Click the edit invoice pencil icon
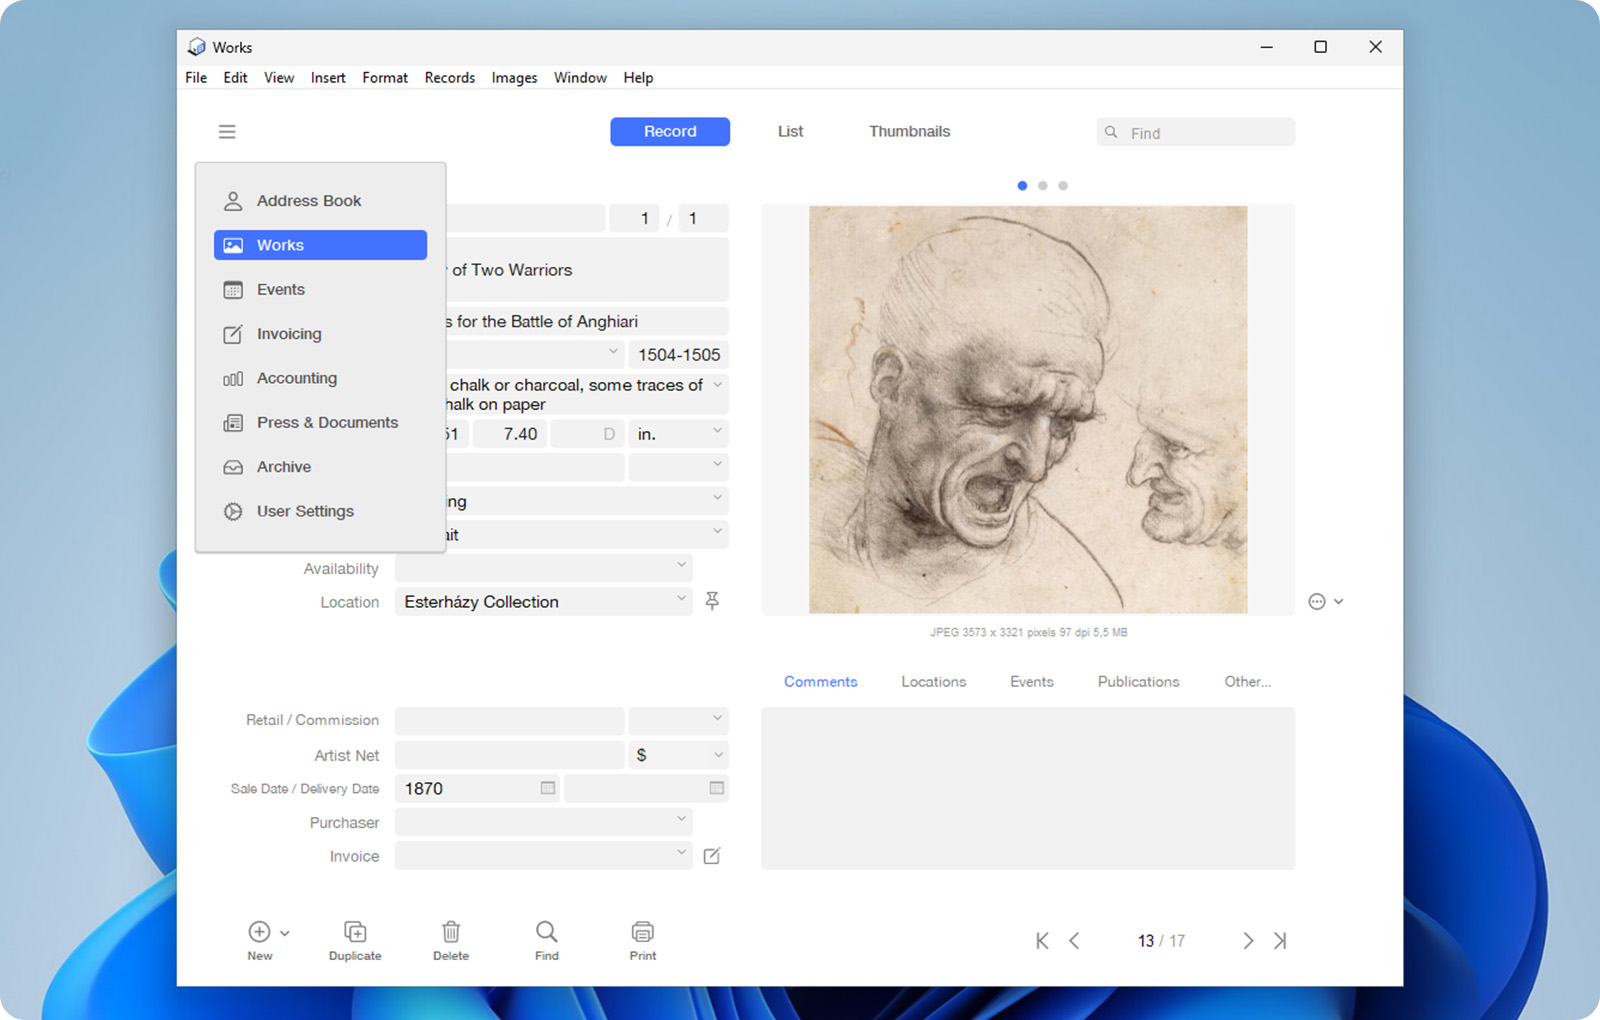Screen dimensions: 1600x1020 click(712, 856)
